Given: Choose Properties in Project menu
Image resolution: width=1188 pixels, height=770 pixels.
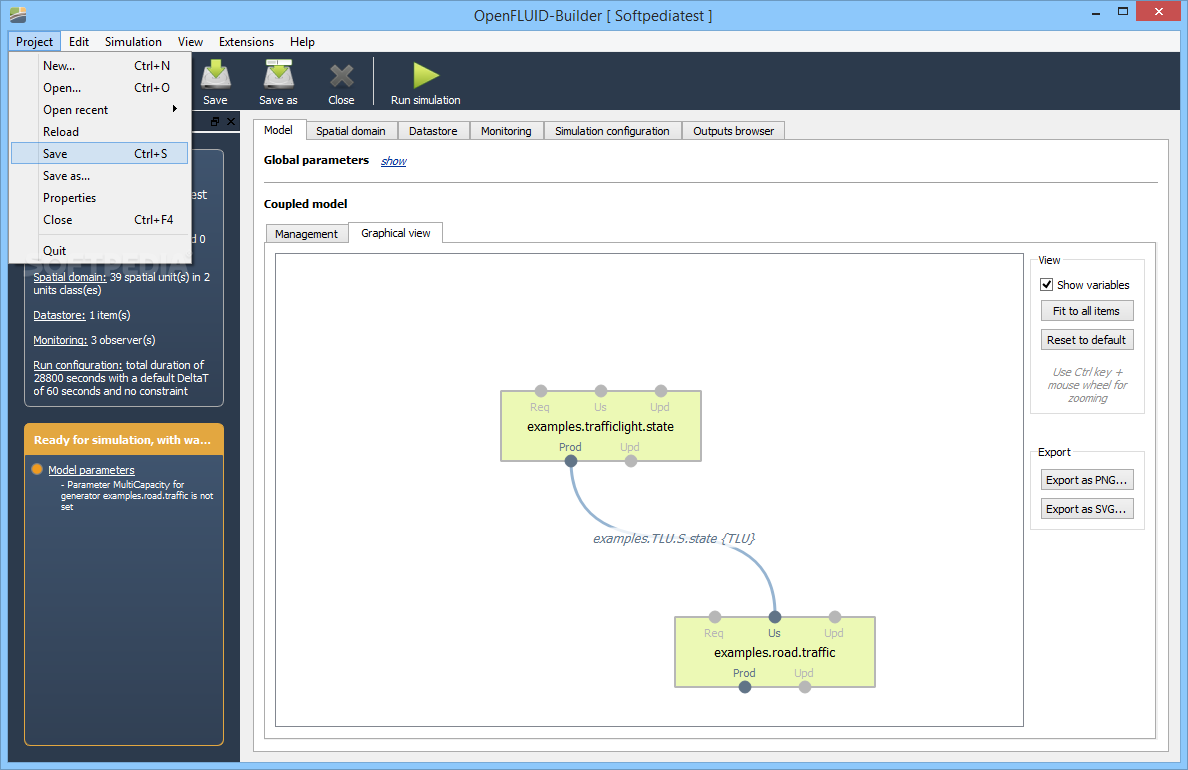Looking at the screenshot, I should tap(100, 198).
